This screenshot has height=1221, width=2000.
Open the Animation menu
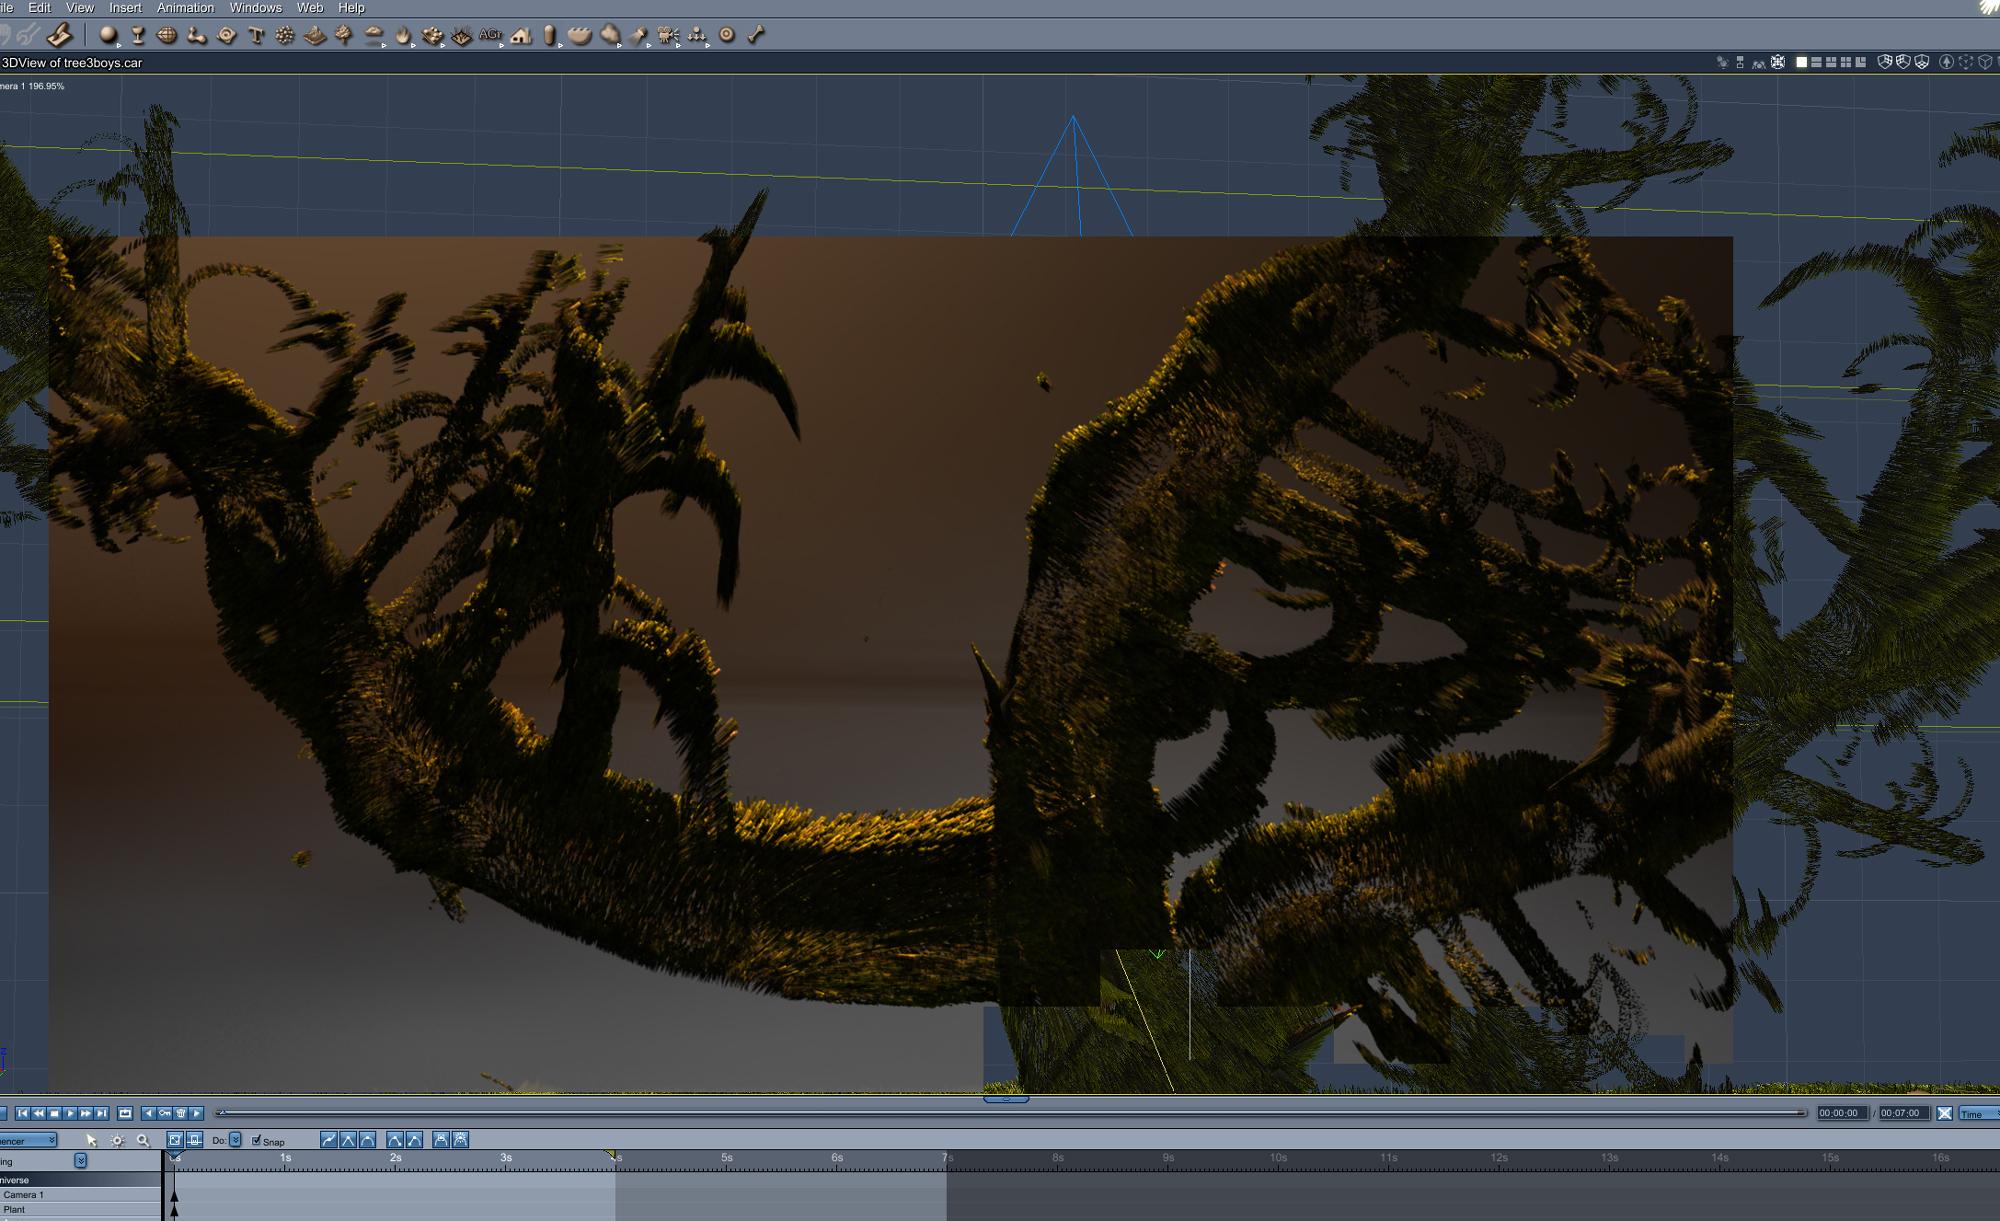(185, 8)
